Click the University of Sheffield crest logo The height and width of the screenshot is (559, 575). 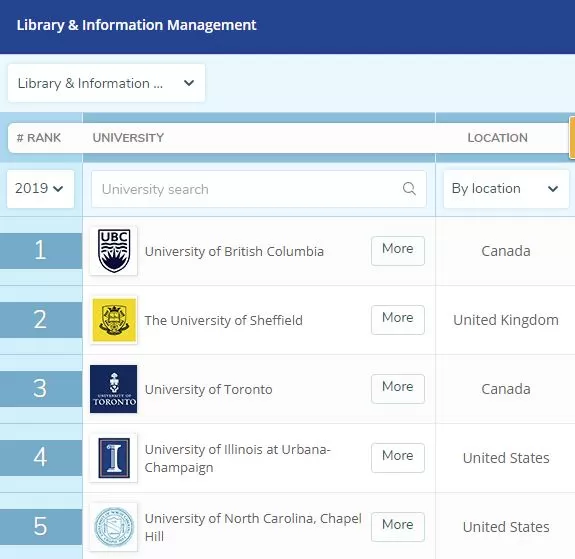(x=114, y=320)
